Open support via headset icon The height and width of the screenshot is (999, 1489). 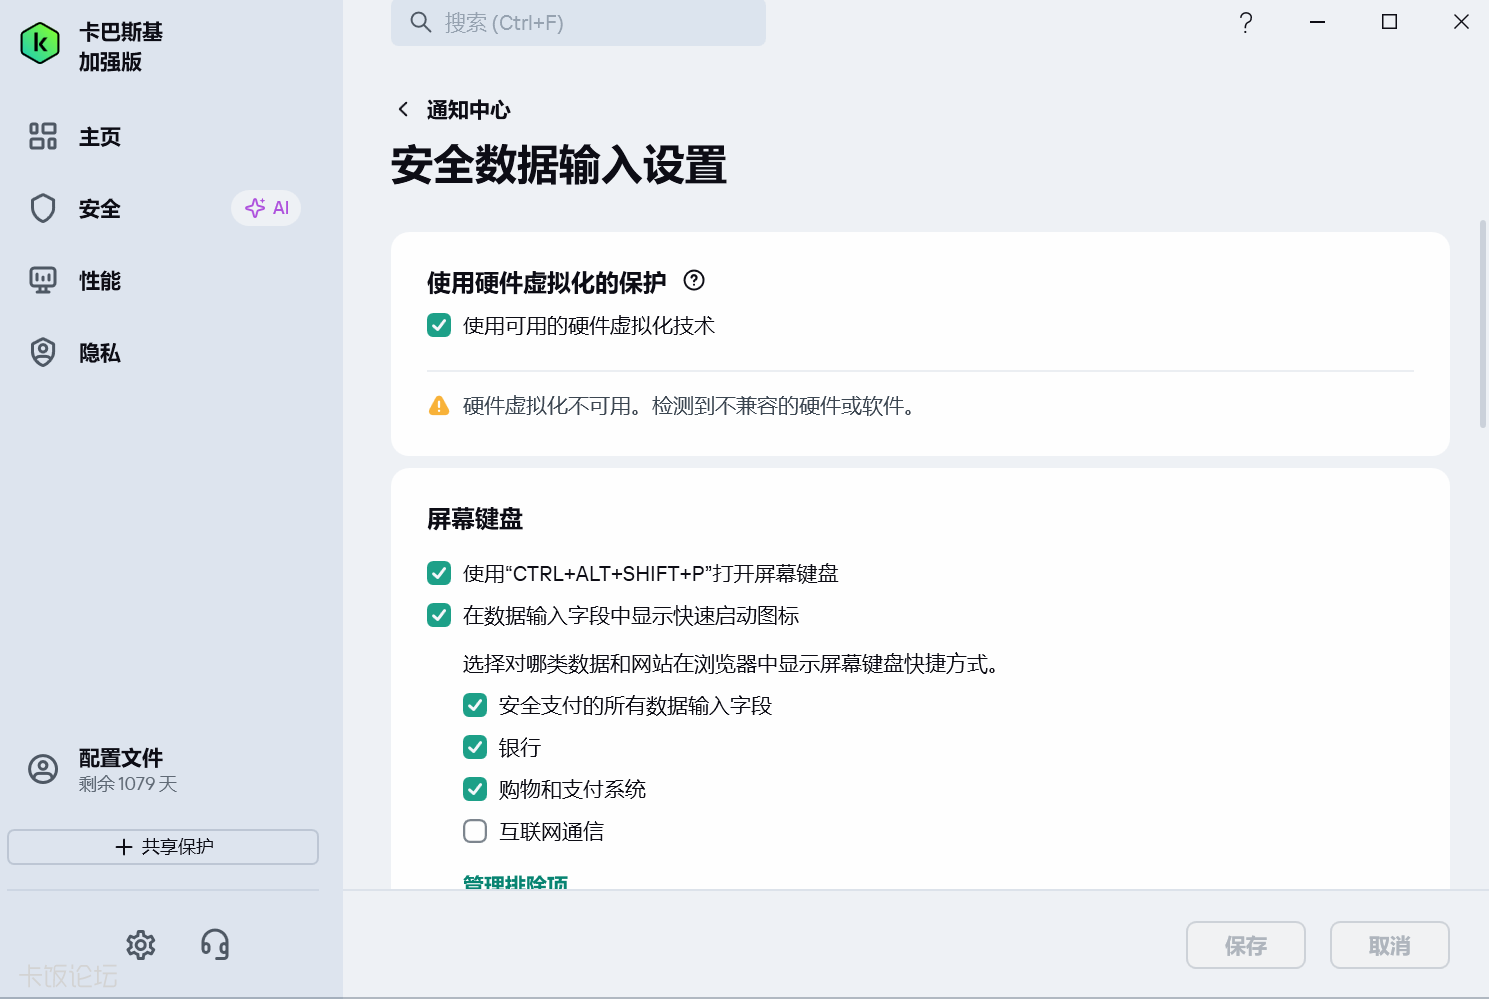[215, 944]
